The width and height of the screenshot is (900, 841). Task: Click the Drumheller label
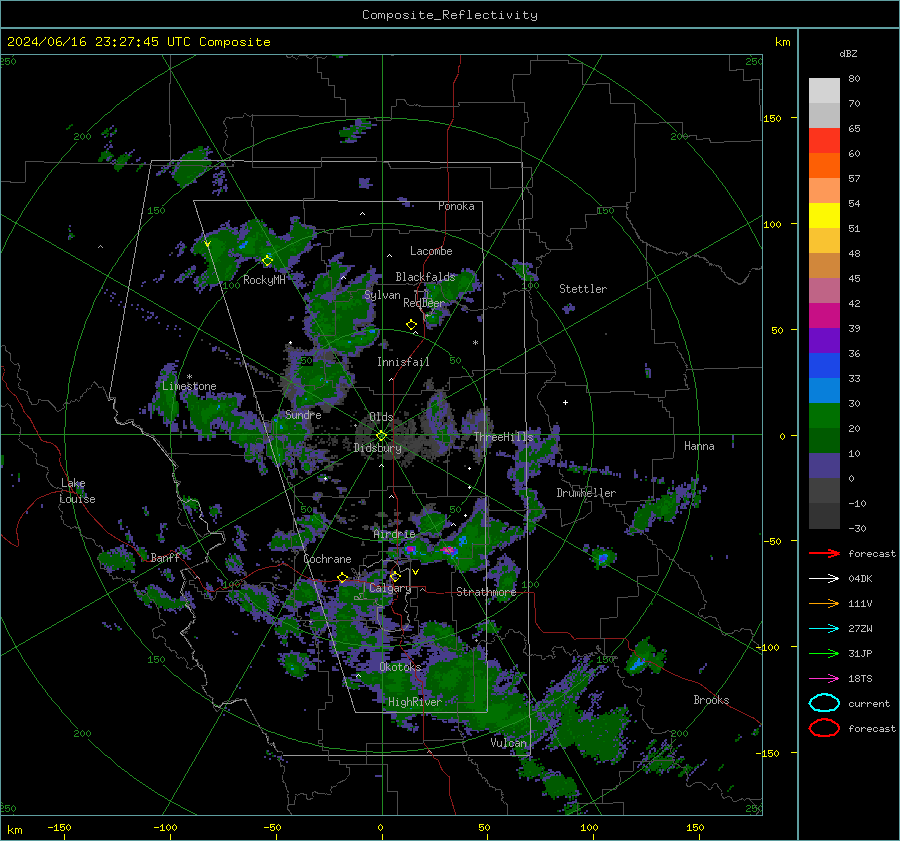click(586, 493)
